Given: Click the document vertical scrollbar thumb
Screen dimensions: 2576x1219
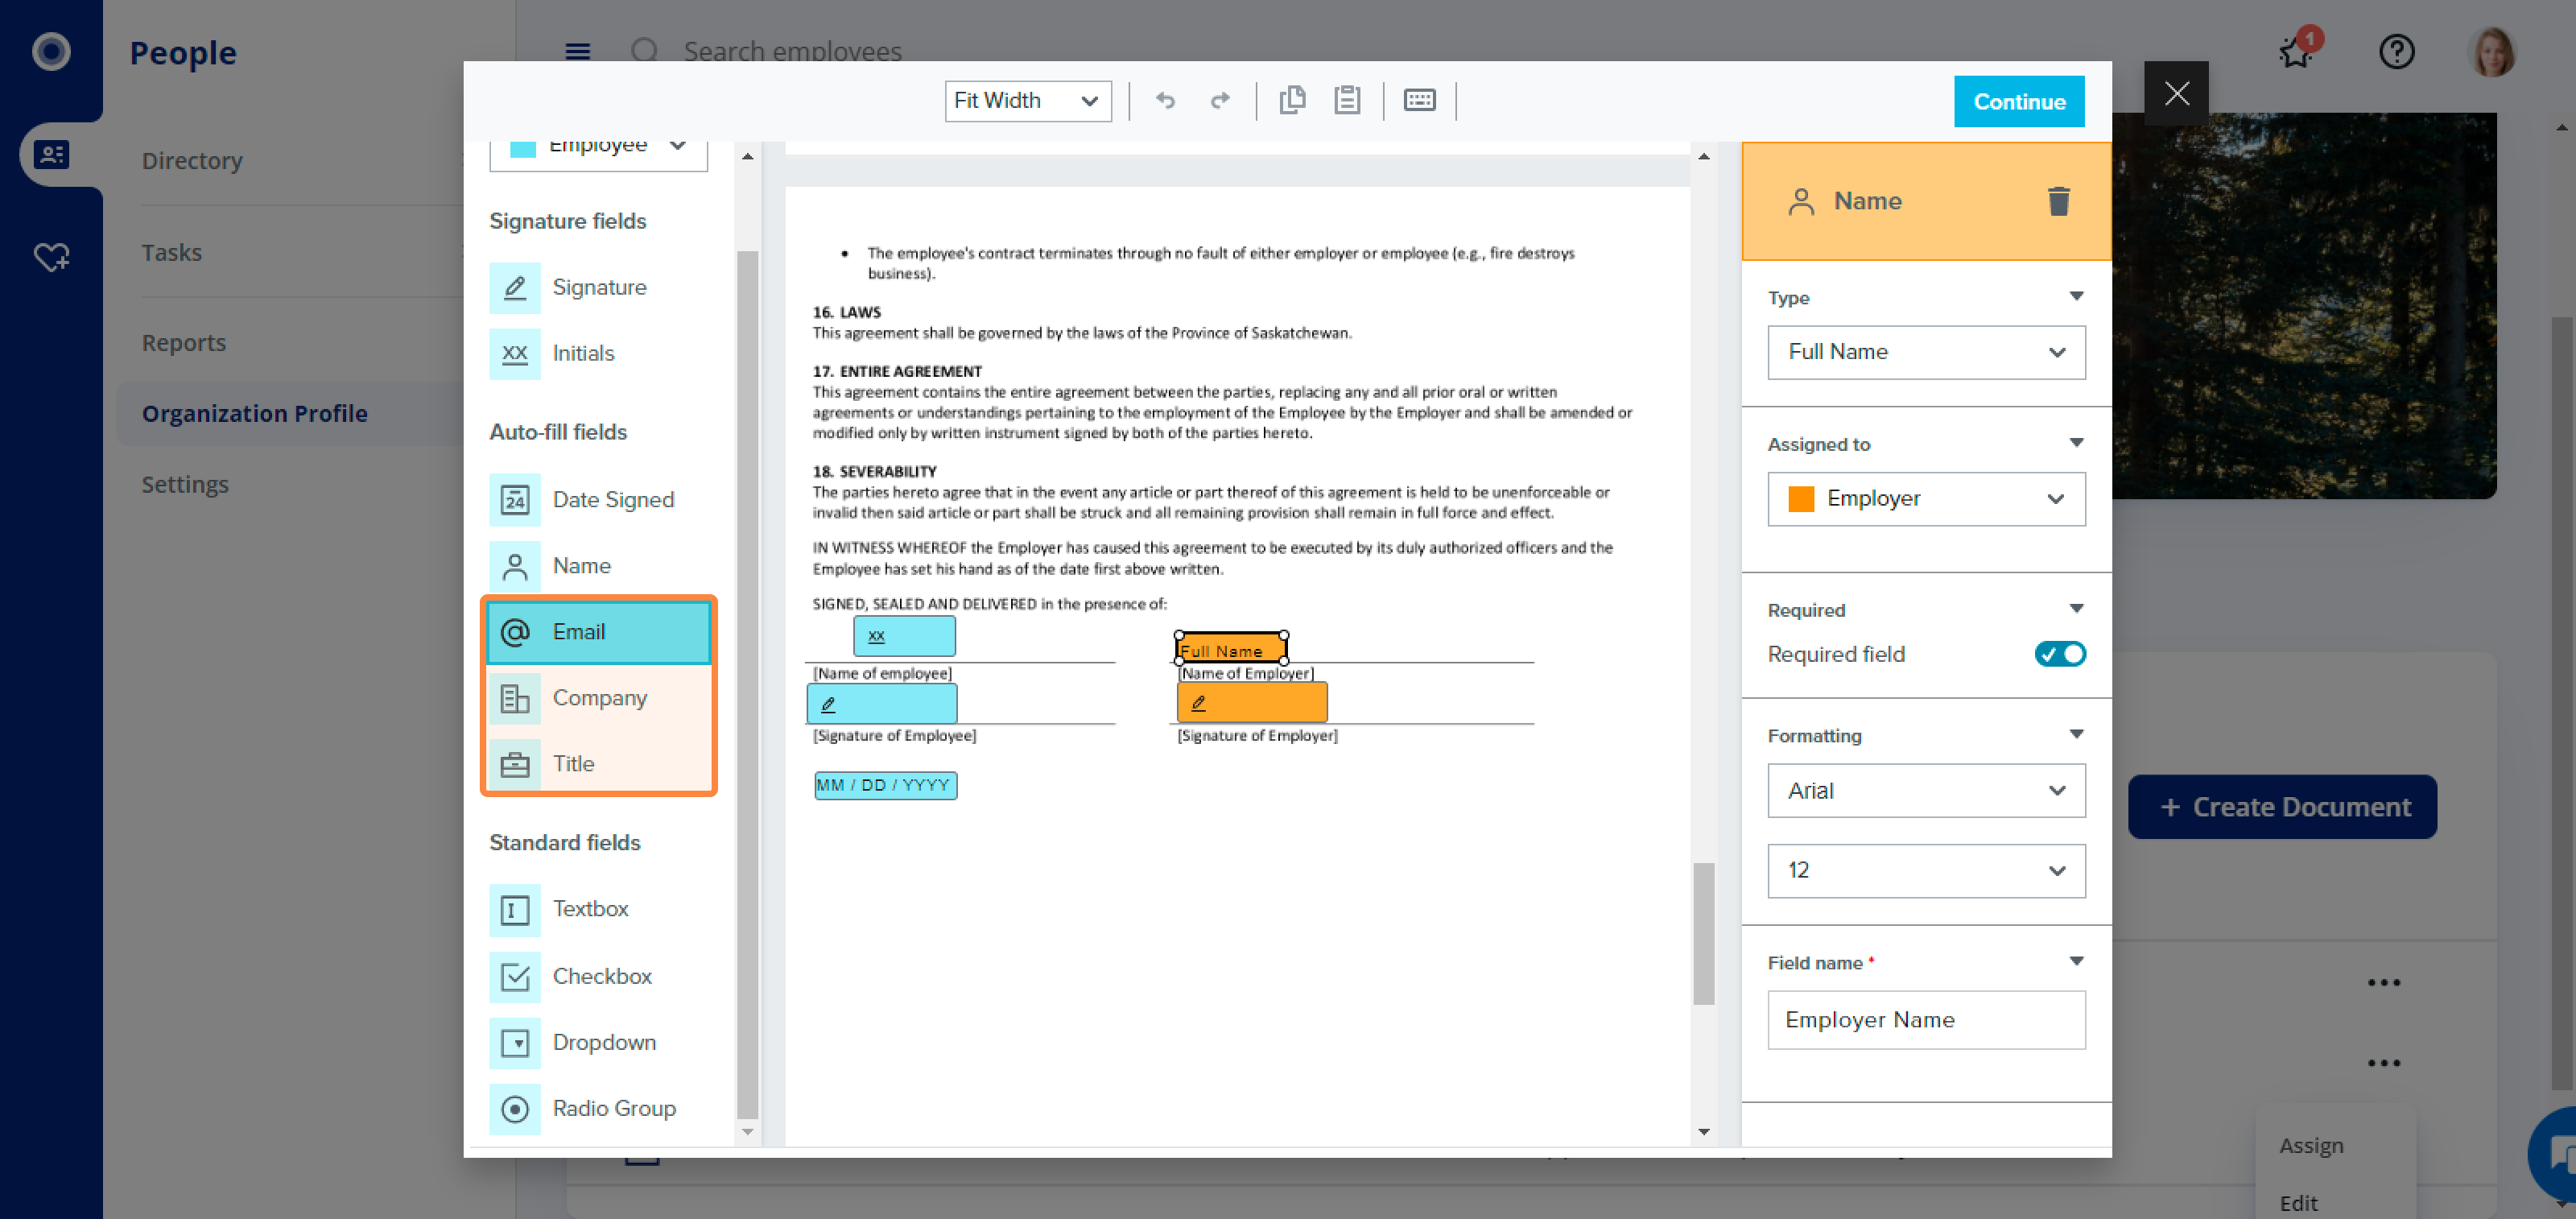Looking at the screenshot, I should click(1703, 932).
